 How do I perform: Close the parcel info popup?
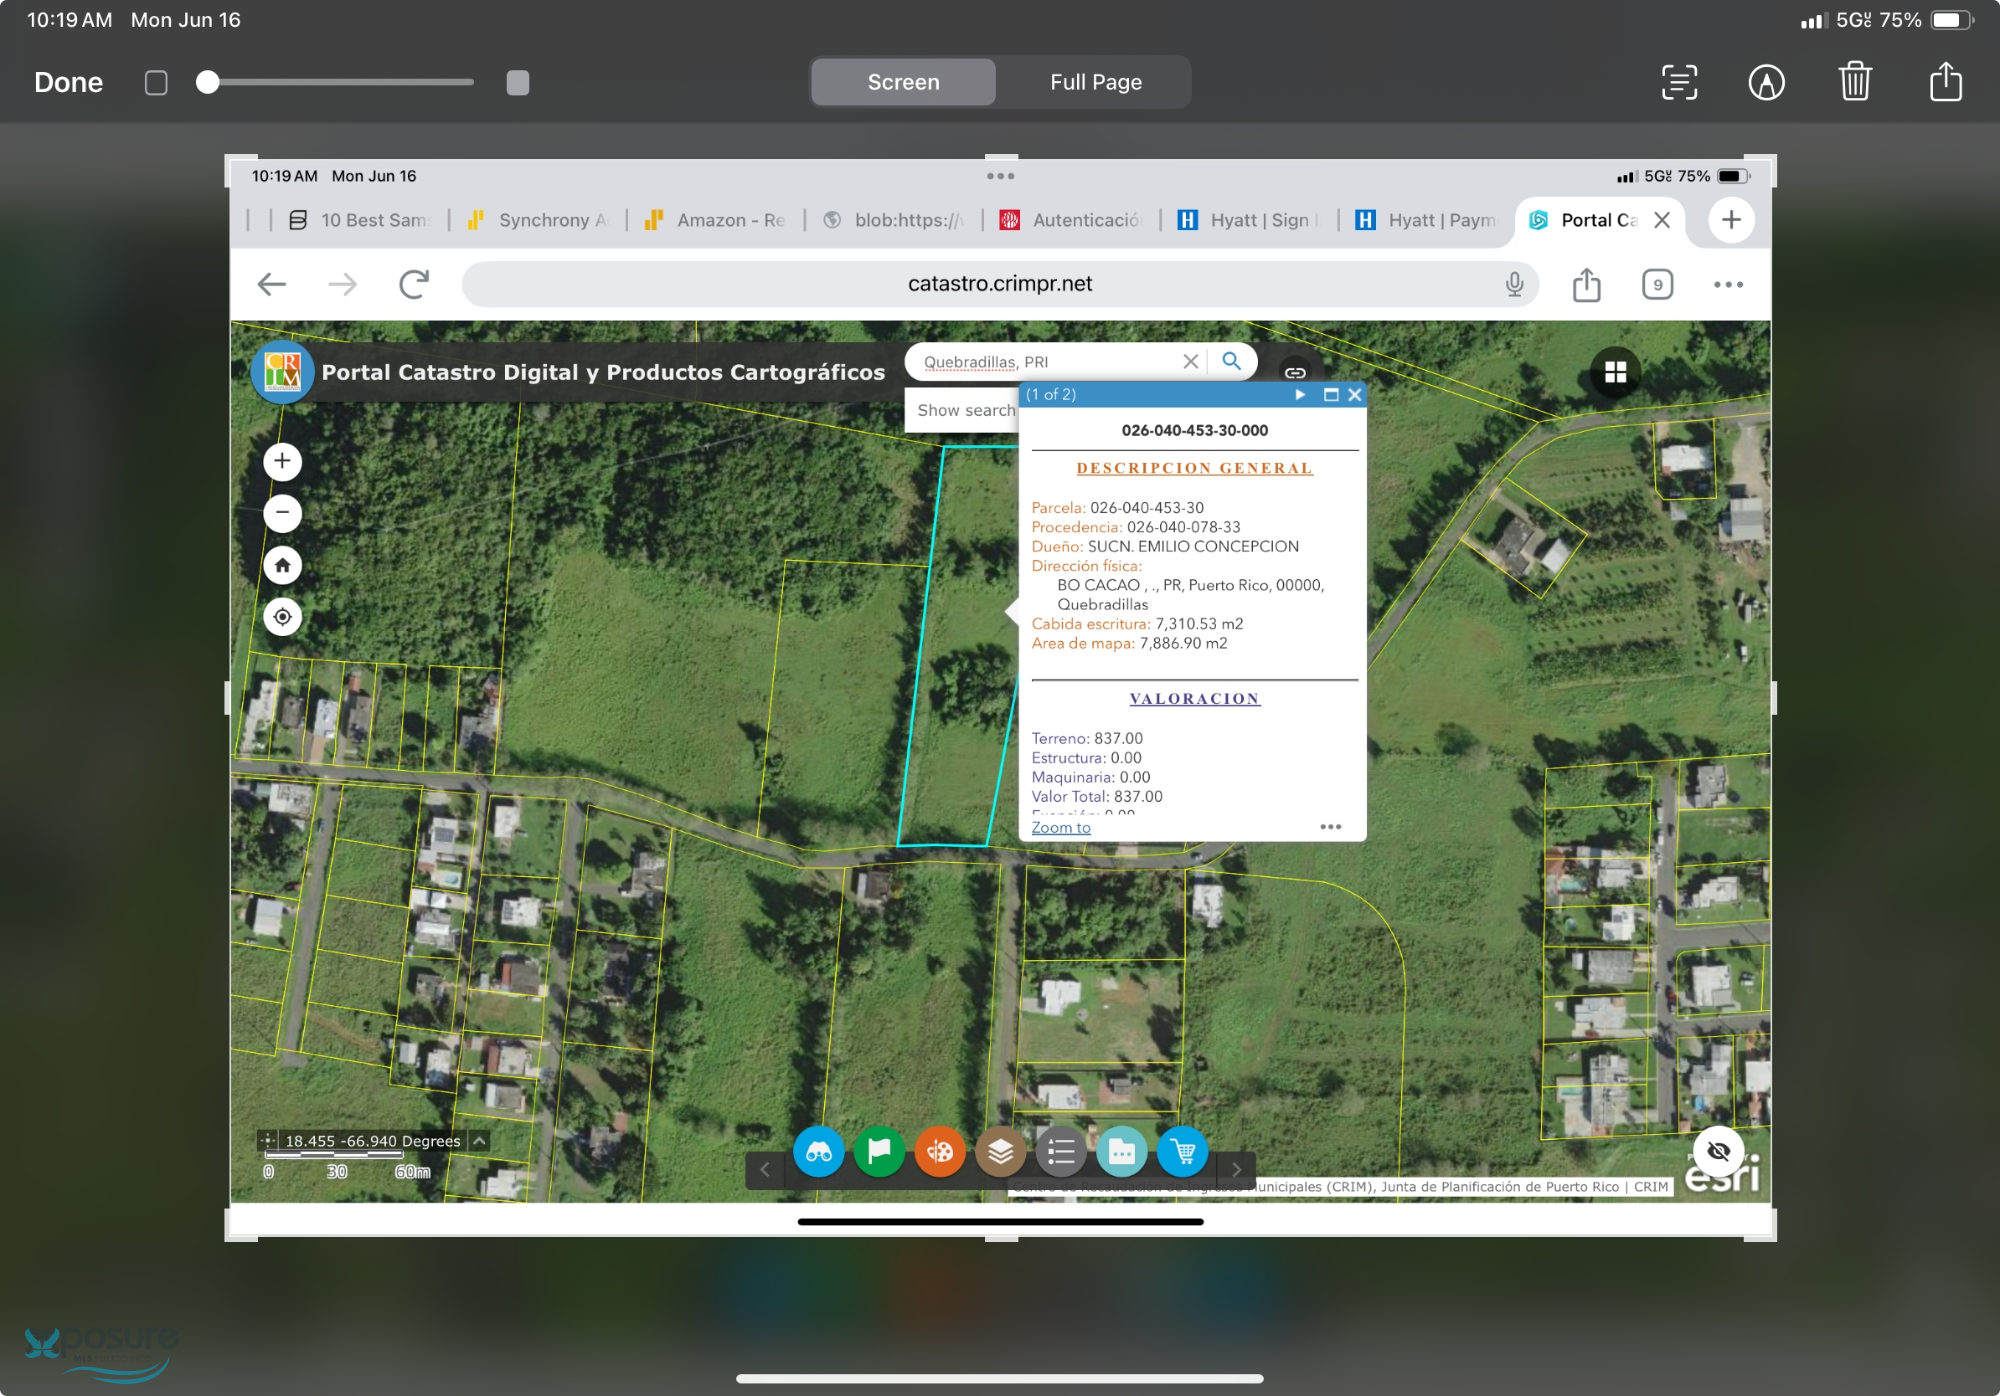tap(1355, 394)
